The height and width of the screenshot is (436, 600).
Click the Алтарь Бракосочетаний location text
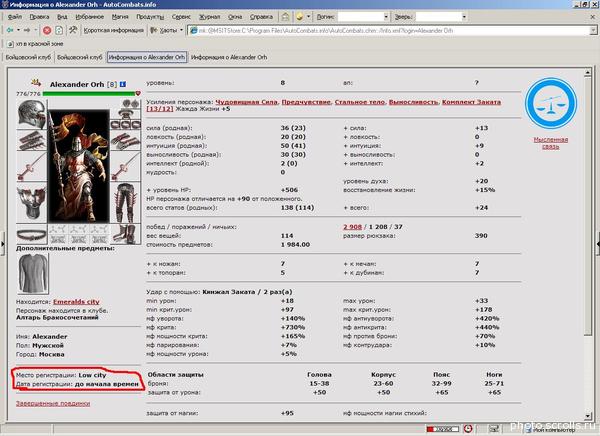tap(57, 317)
